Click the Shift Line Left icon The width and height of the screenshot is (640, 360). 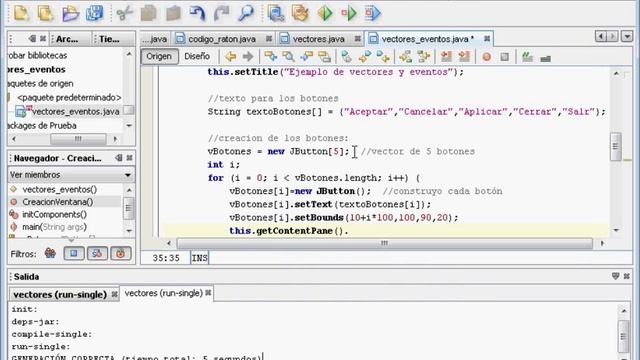446,56
